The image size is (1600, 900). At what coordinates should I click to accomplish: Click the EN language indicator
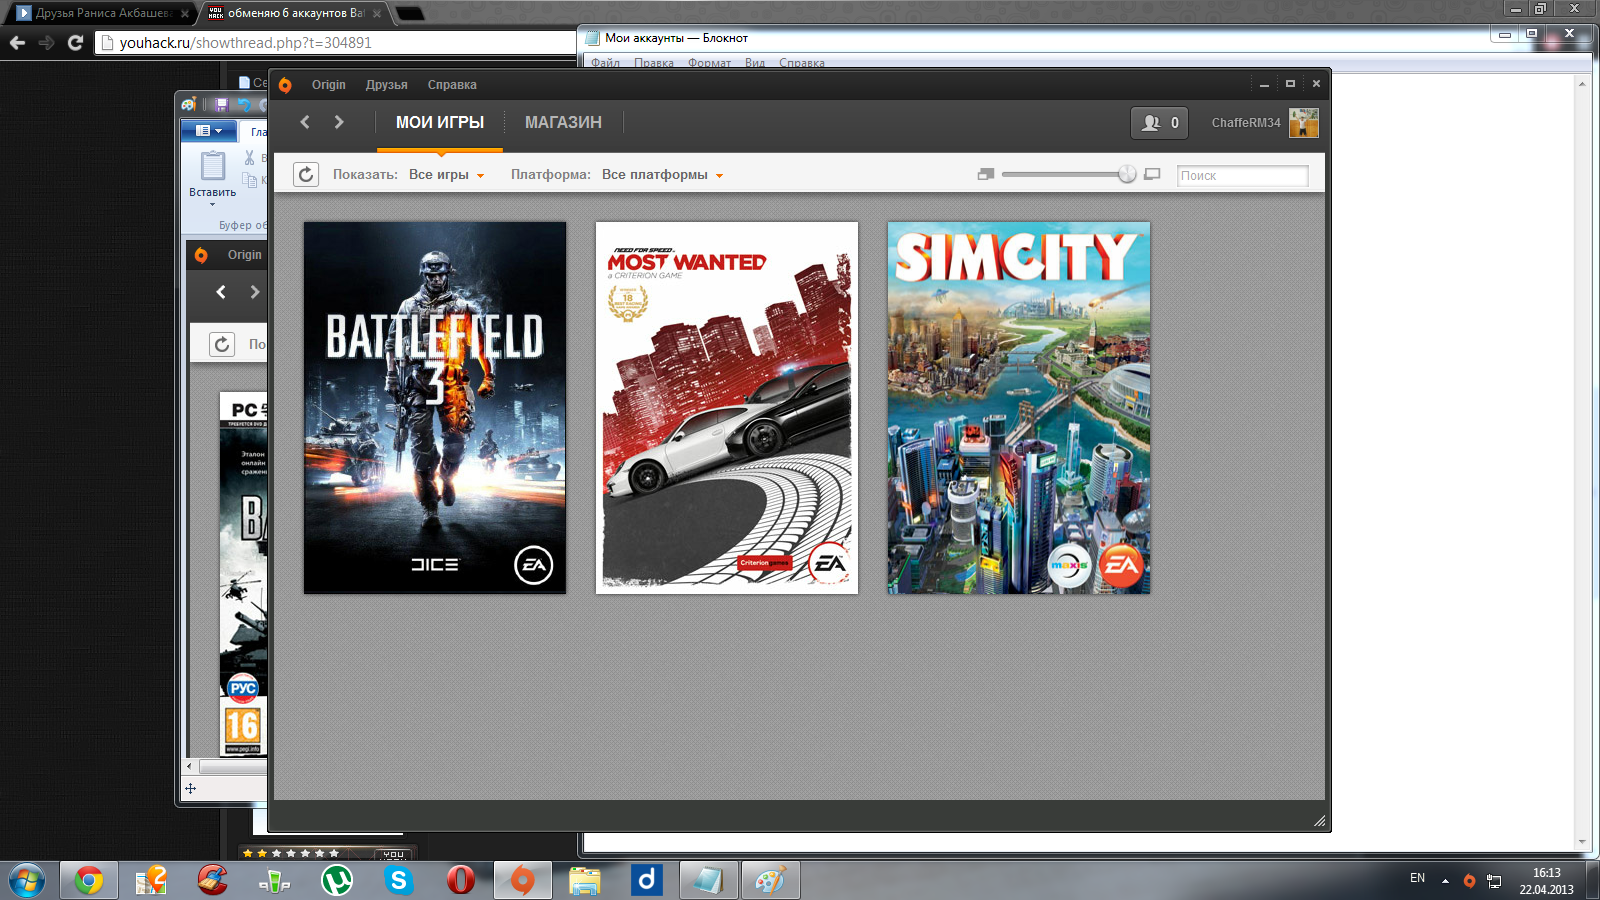pos(1417,878)
